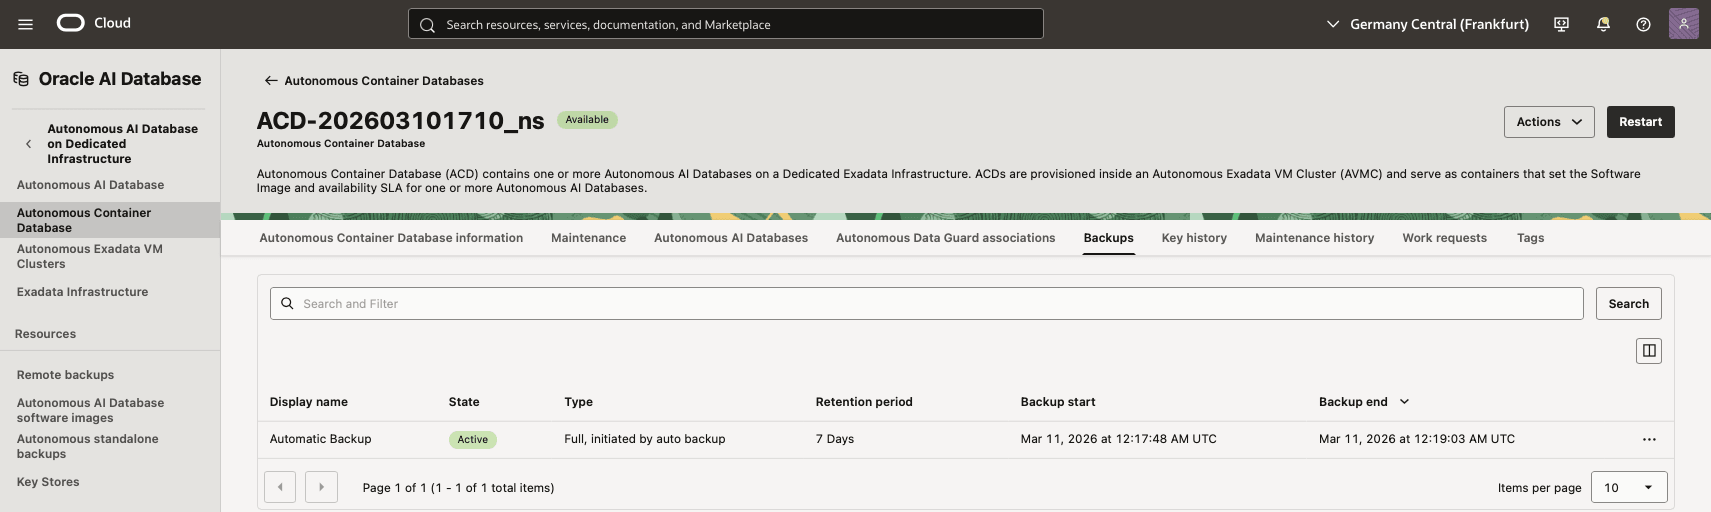Click the State column header
1711x512 pixels.
pyautogui.click(x=464, y=402)
